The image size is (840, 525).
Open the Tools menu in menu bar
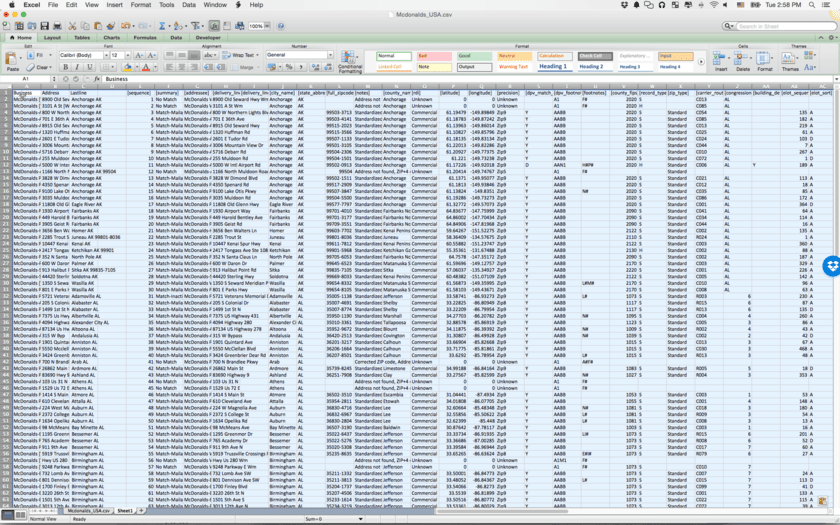(x=167, y=5)
